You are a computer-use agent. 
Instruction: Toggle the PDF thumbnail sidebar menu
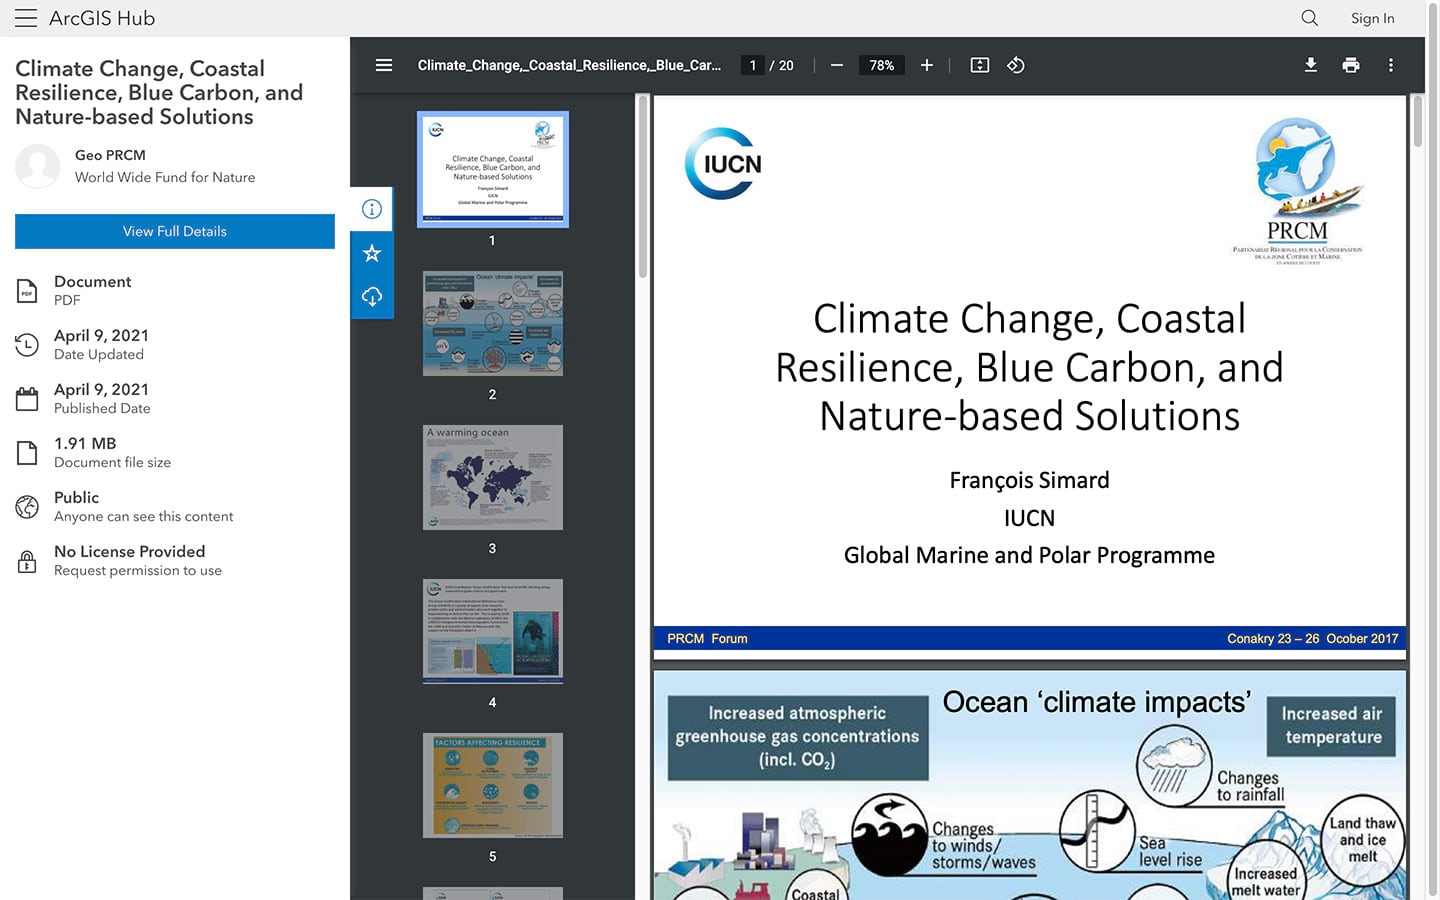tap(383, 65)
